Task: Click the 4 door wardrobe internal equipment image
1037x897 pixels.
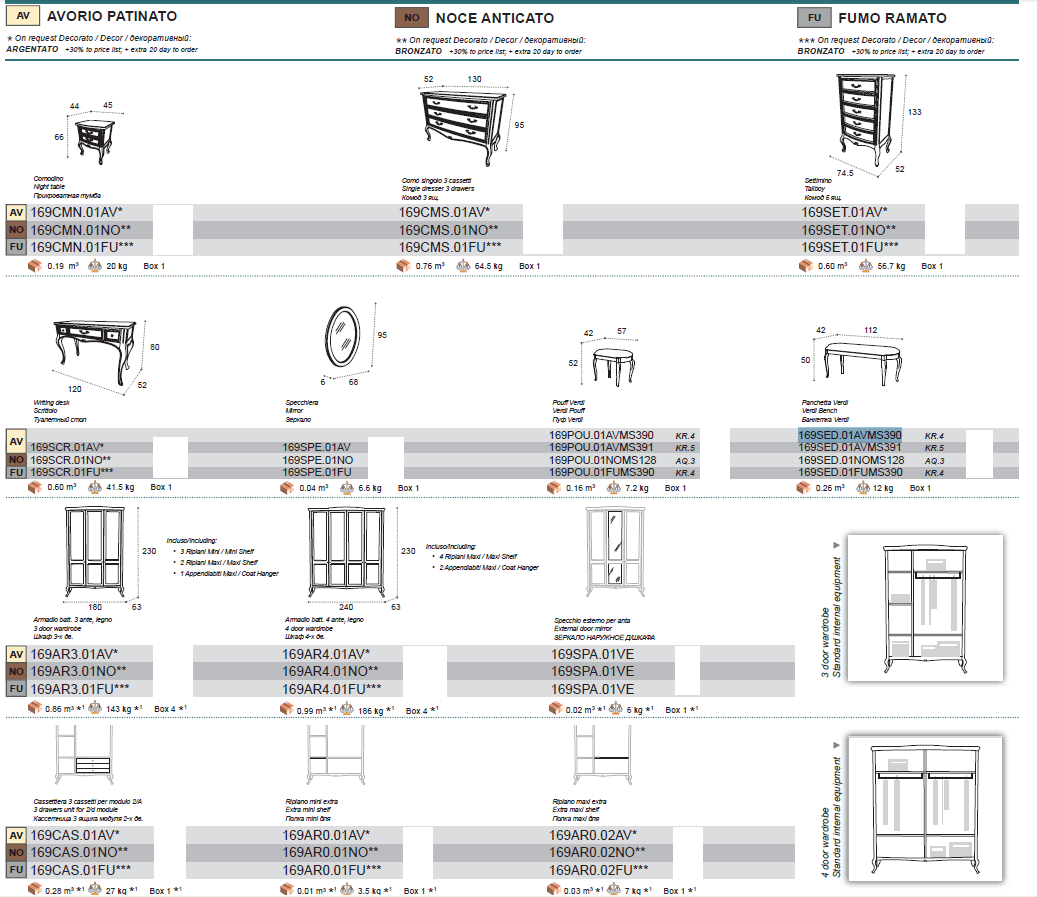Action: (x=925, y=810)
